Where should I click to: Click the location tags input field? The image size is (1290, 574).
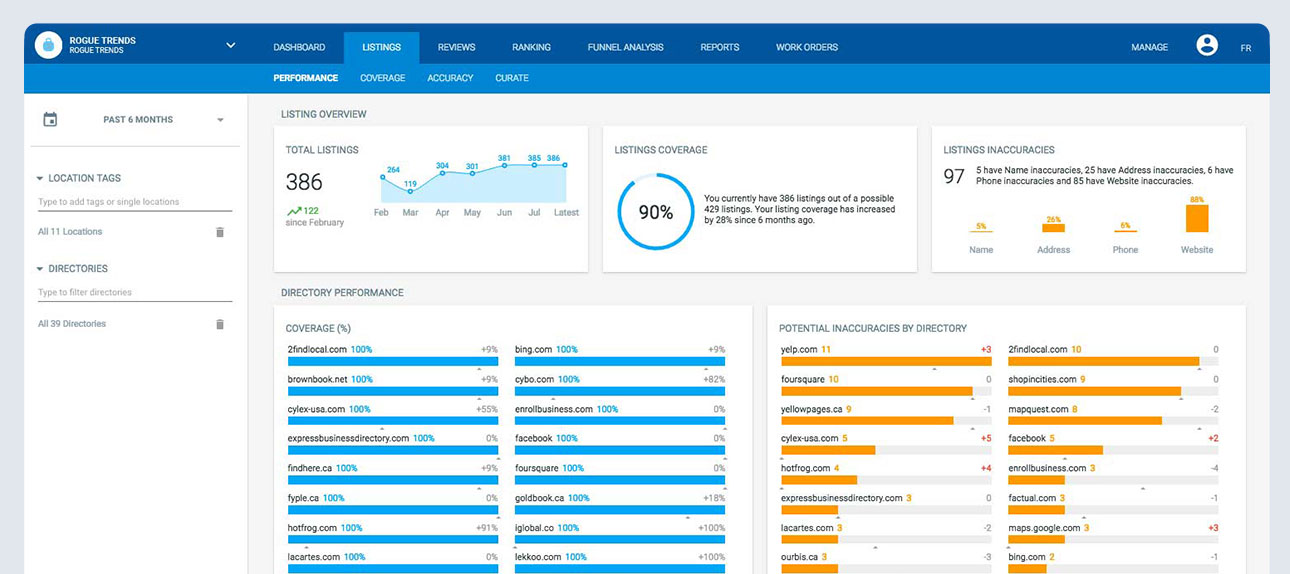pos(134,202)
